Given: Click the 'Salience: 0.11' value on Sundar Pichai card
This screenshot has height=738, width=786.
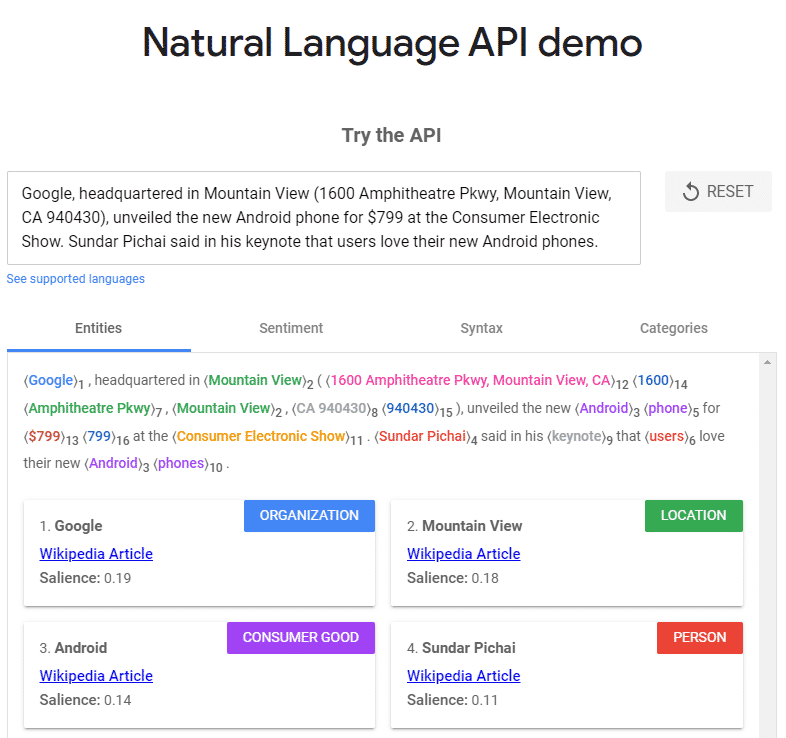Looking at the screenshot, I should (x=453, y=700).
